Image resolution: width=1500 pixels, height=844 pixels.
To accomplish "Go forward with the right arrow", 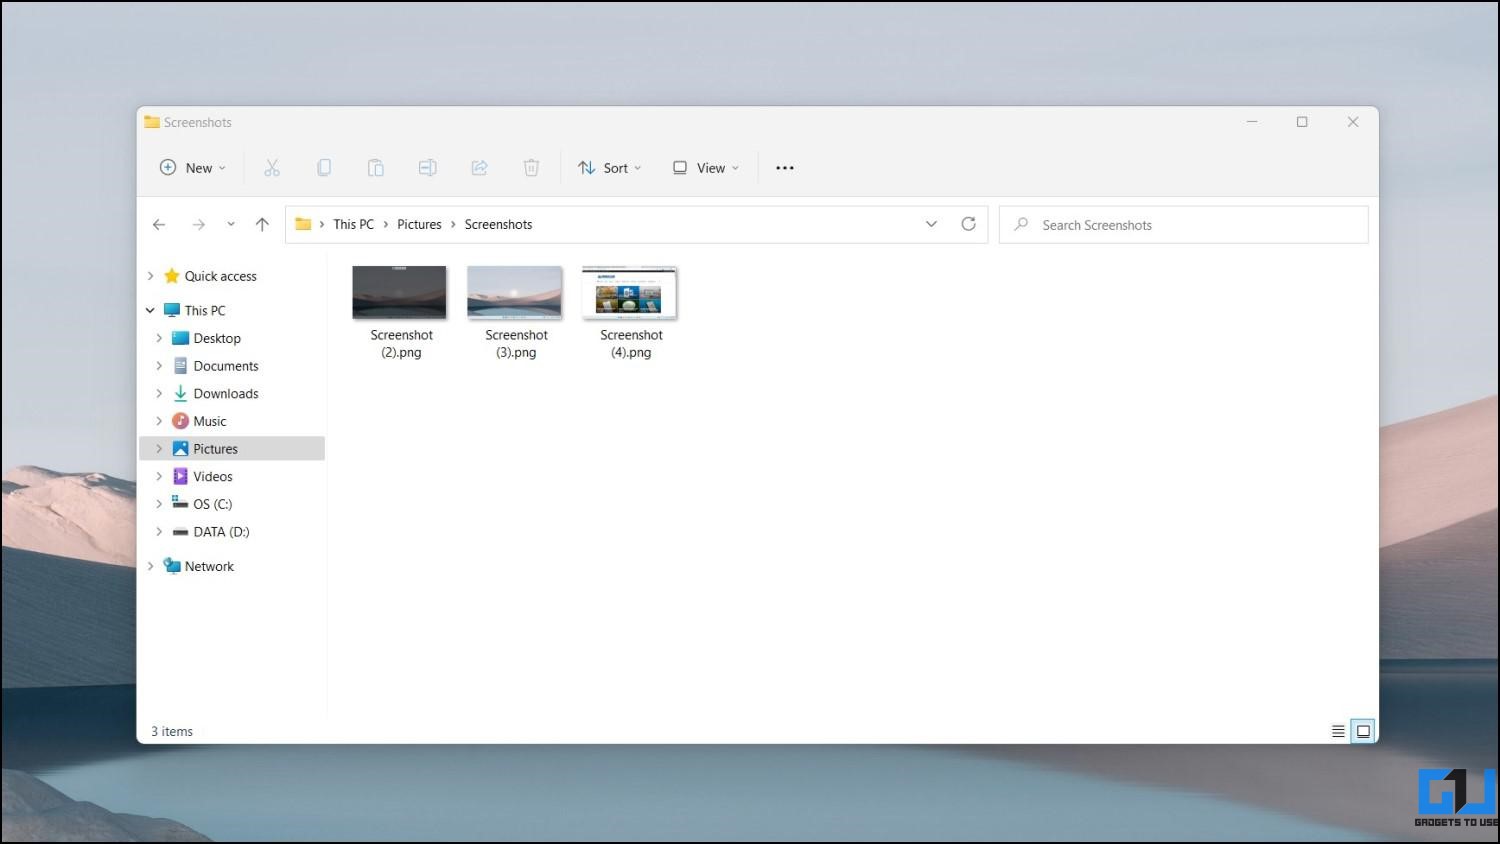I will coord(198,225).
